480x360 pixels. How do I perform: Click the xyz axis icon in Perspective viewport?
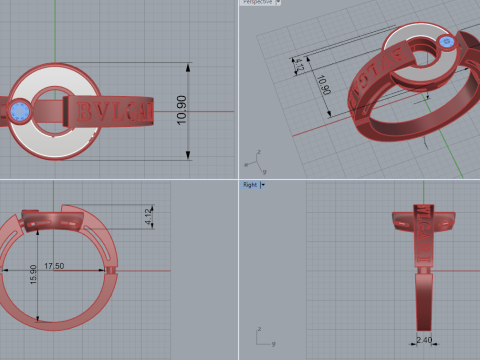pos(256,162)
